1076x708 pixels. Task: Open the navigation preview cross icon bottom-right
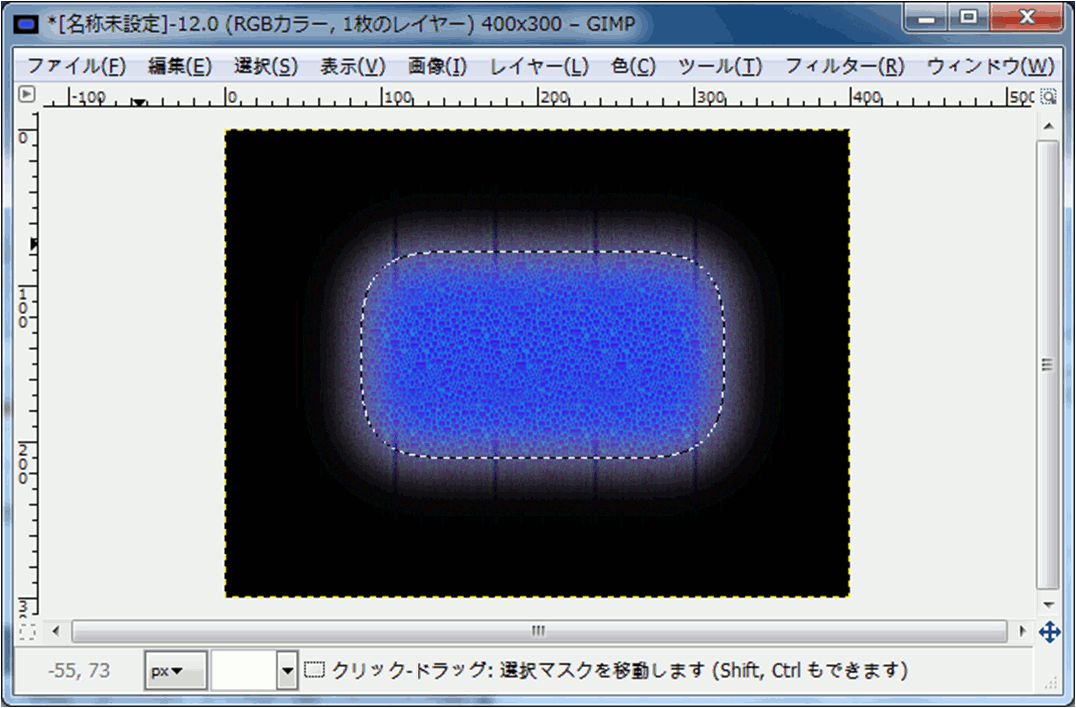coord(1049,633)
